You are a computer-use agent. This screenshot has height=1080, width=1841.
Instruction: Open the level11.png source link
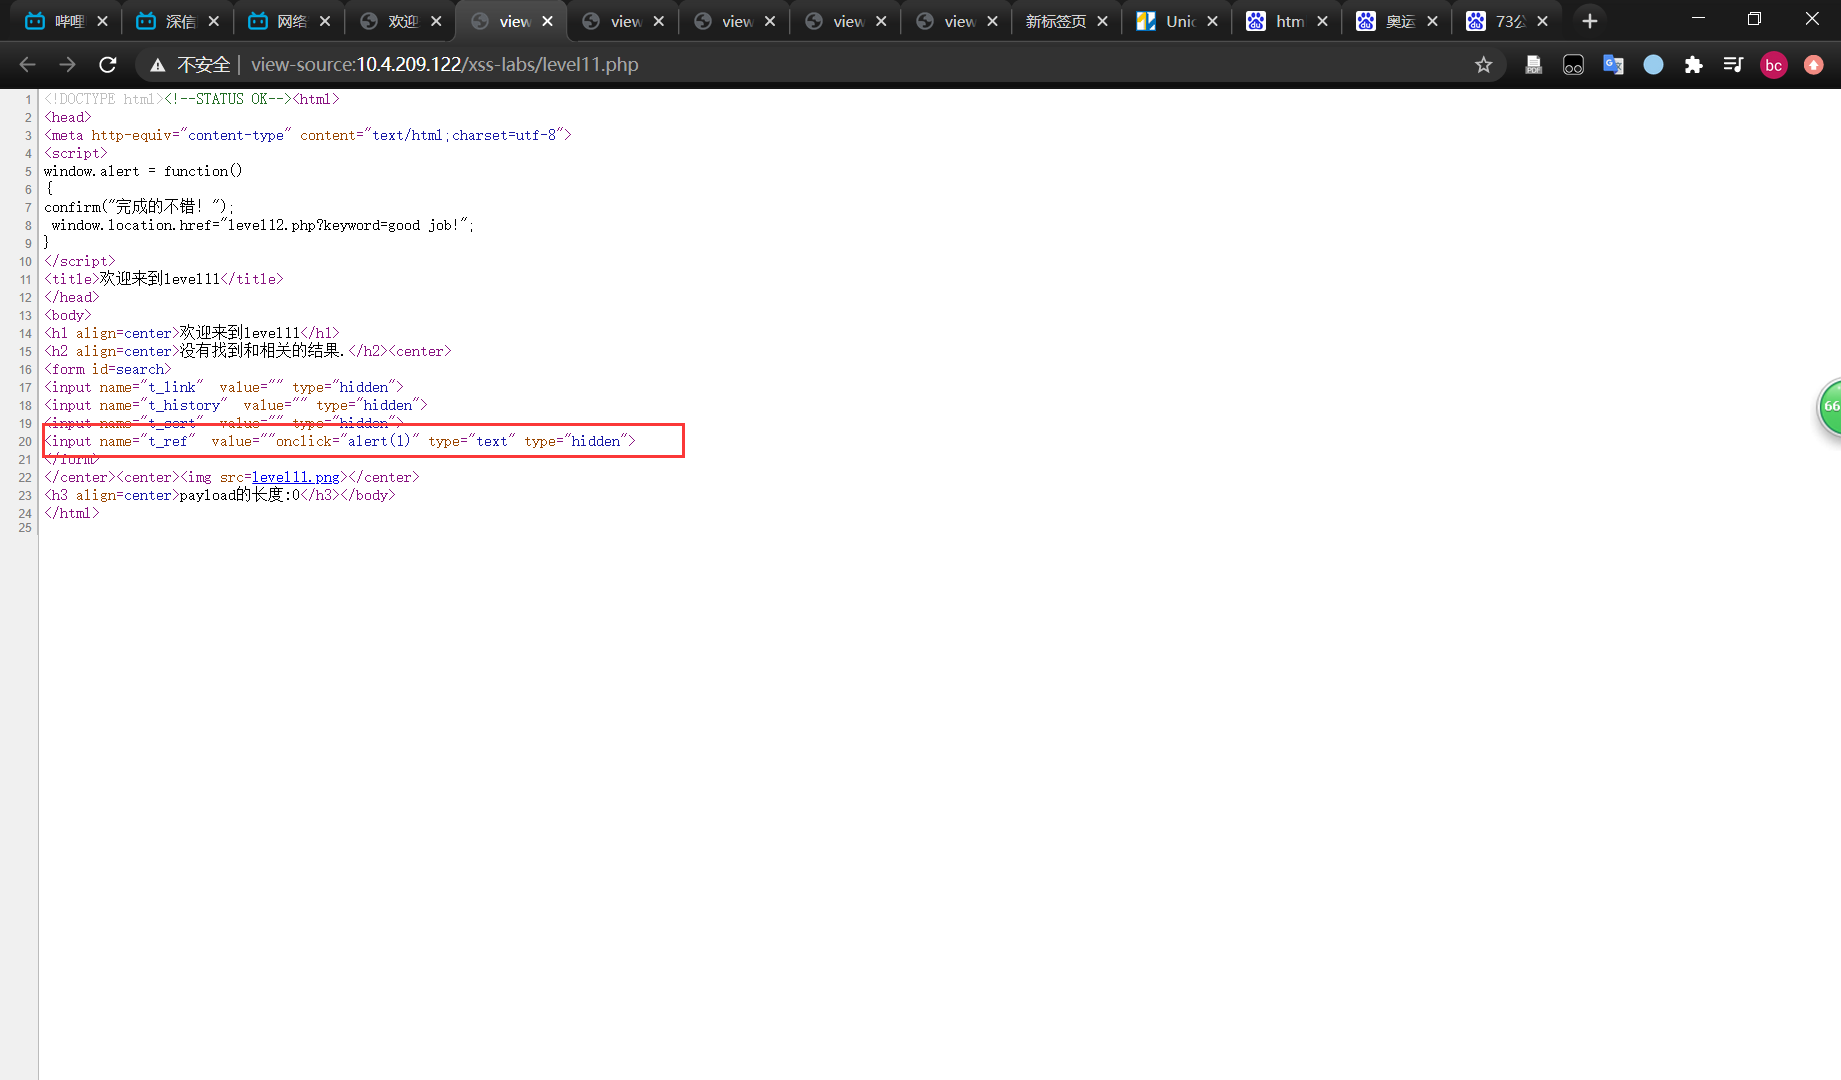pyautogui.click(x=295, y=478)
